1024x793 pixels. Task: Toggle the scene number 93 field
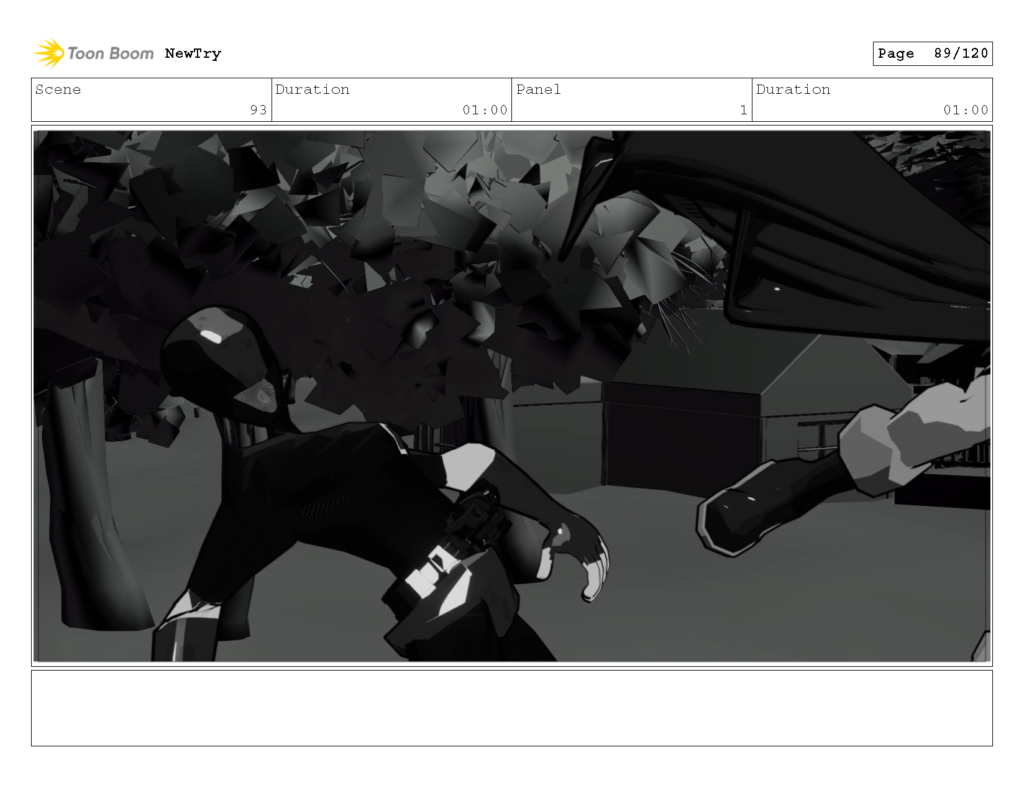[257, 111]
